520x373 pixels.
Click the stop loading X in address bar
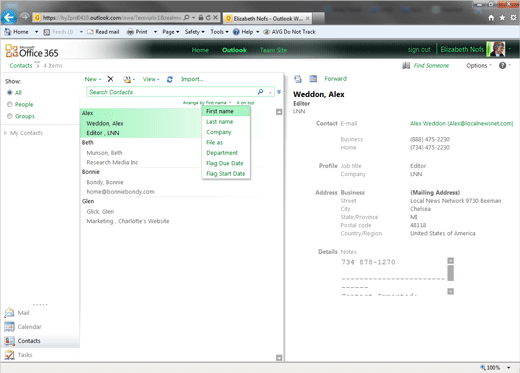coord(215,17)
